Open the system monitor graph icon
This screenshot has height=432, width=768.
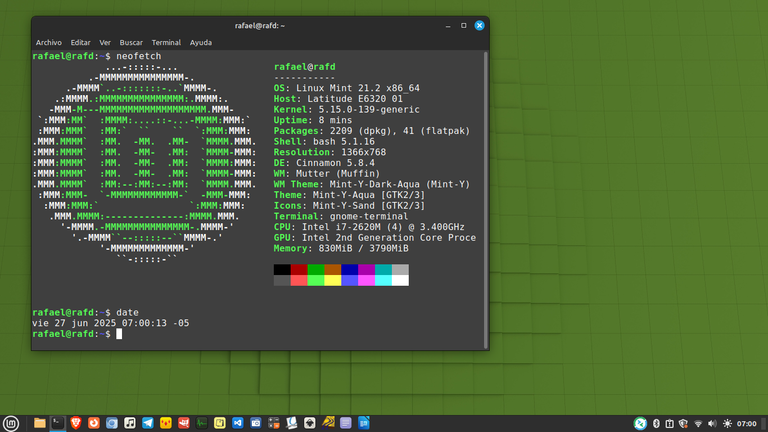click(202, 423)
